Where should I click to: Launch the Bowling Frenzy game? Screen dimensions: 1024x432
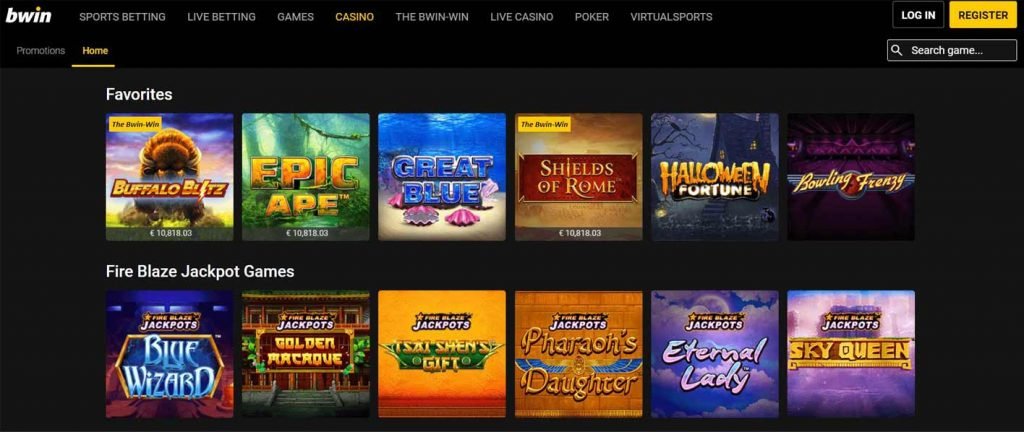coord(851,177)
